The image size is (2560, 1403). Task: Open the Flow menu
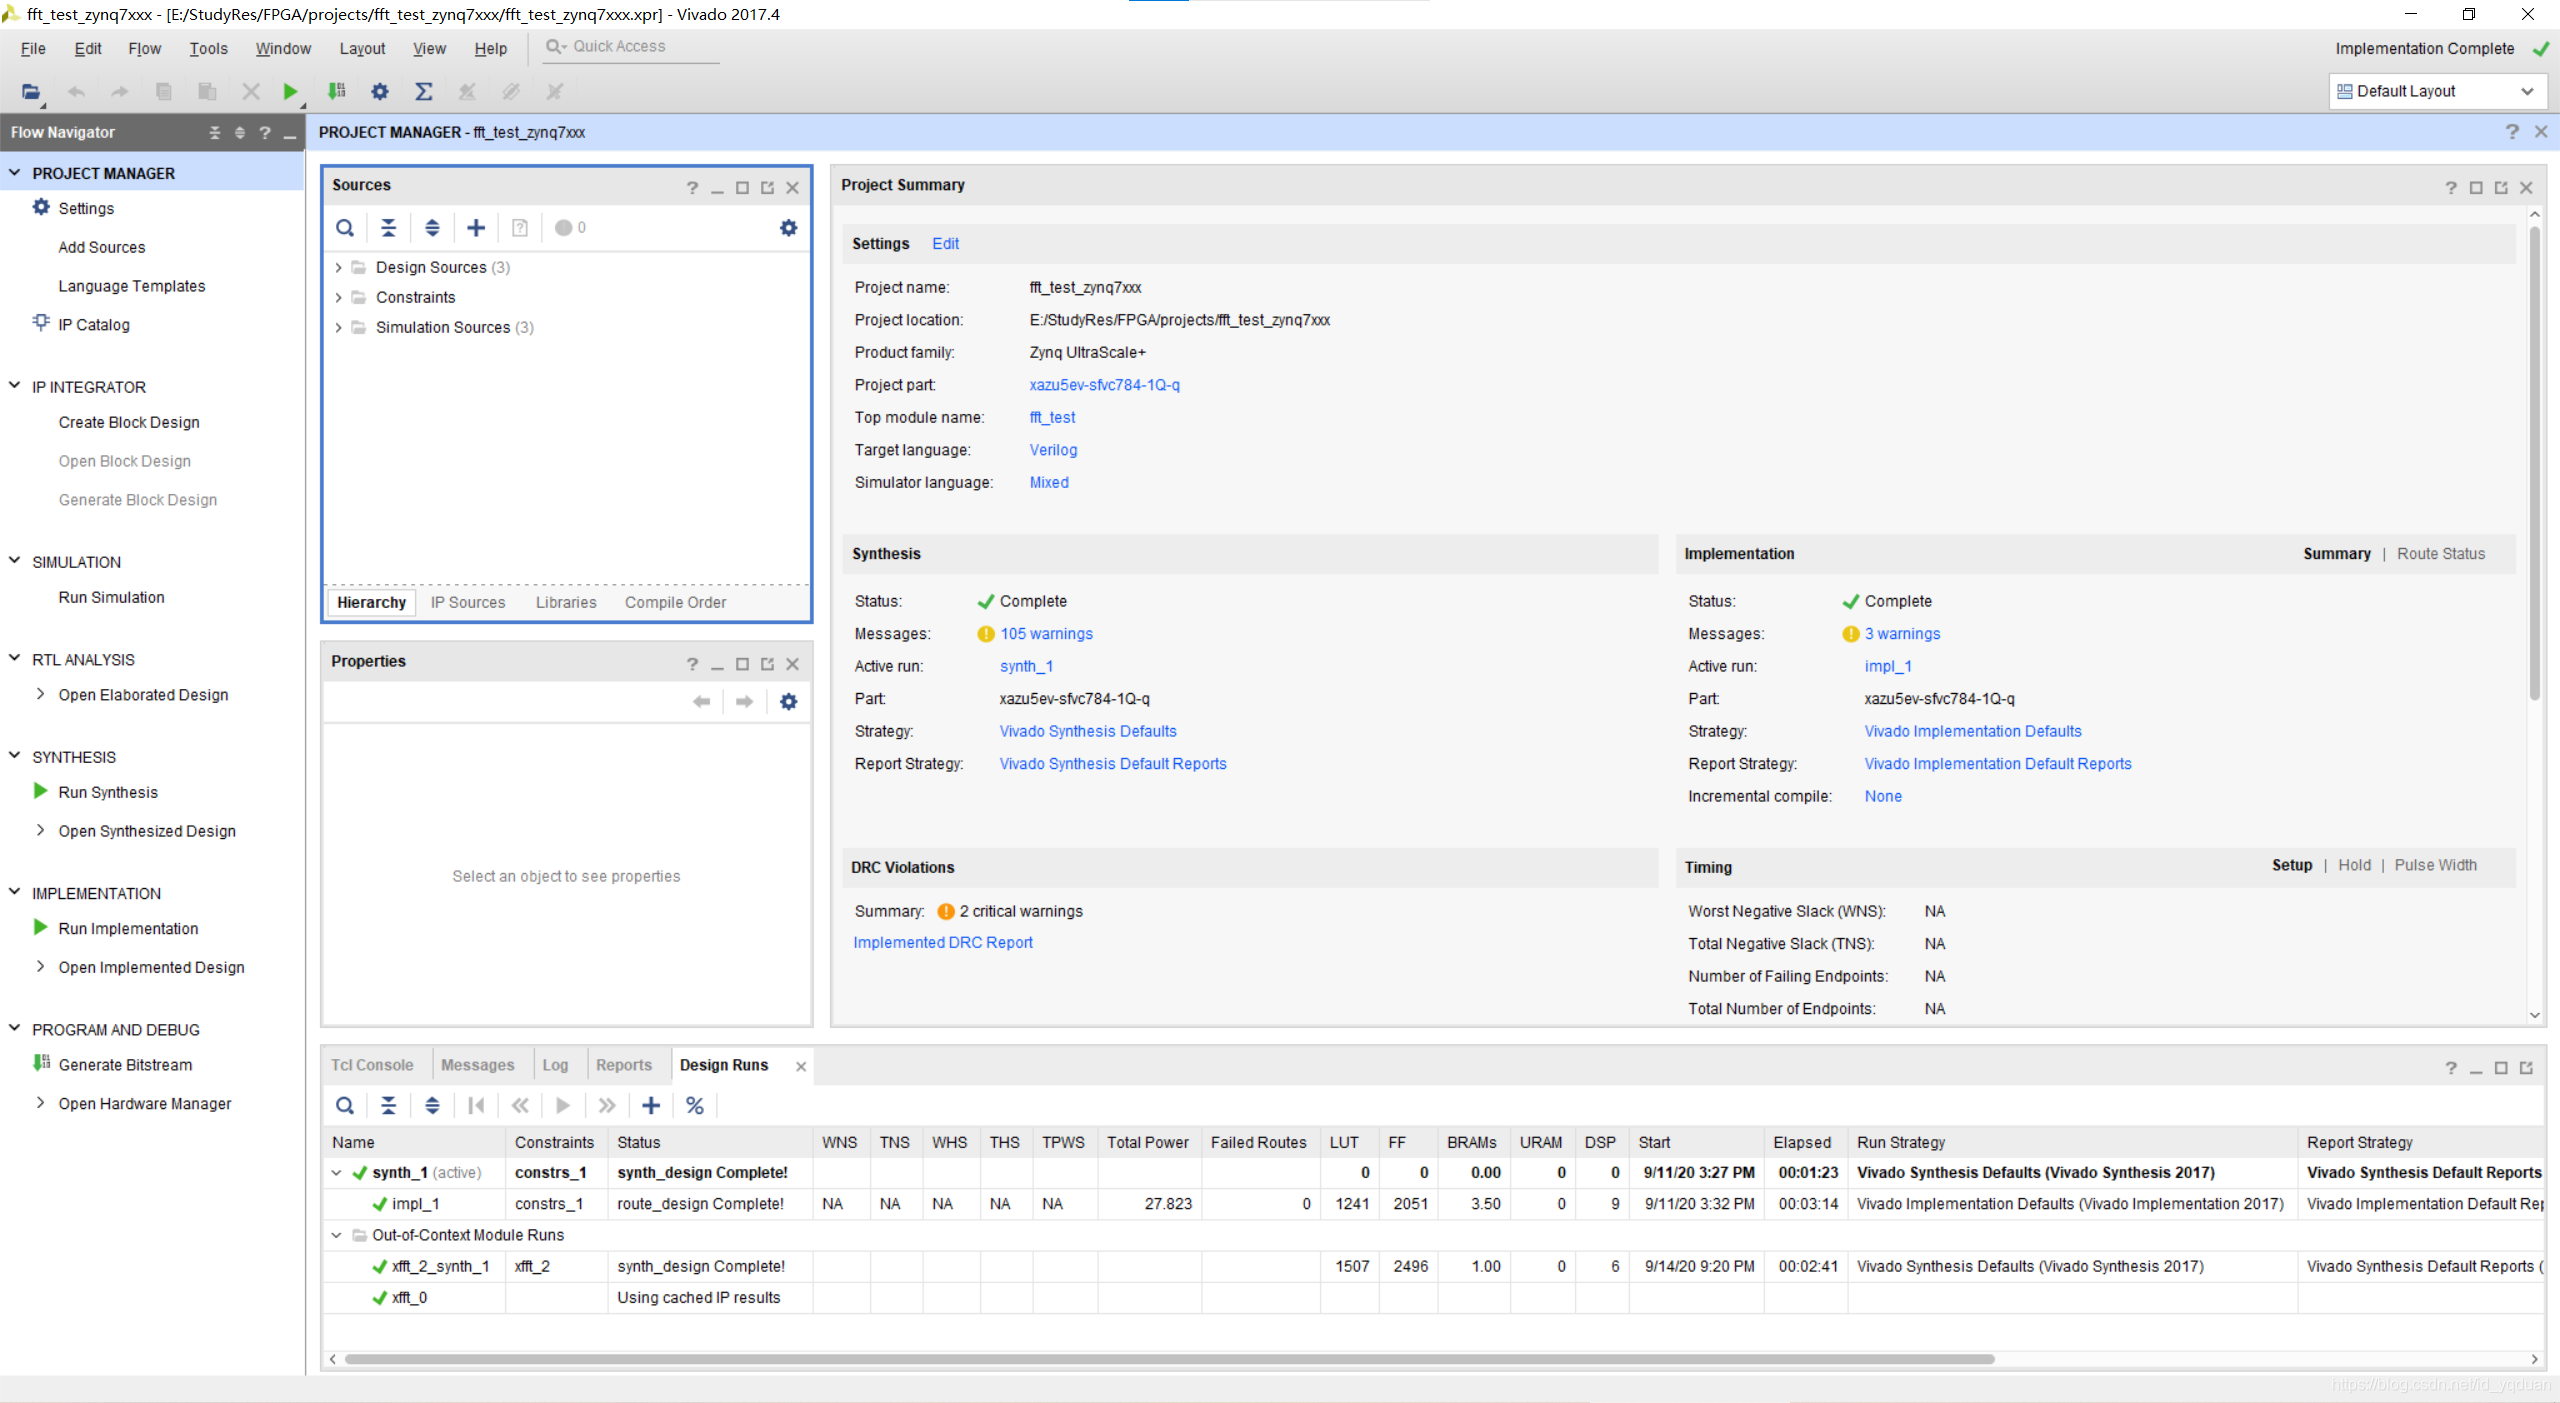point(144,48)
